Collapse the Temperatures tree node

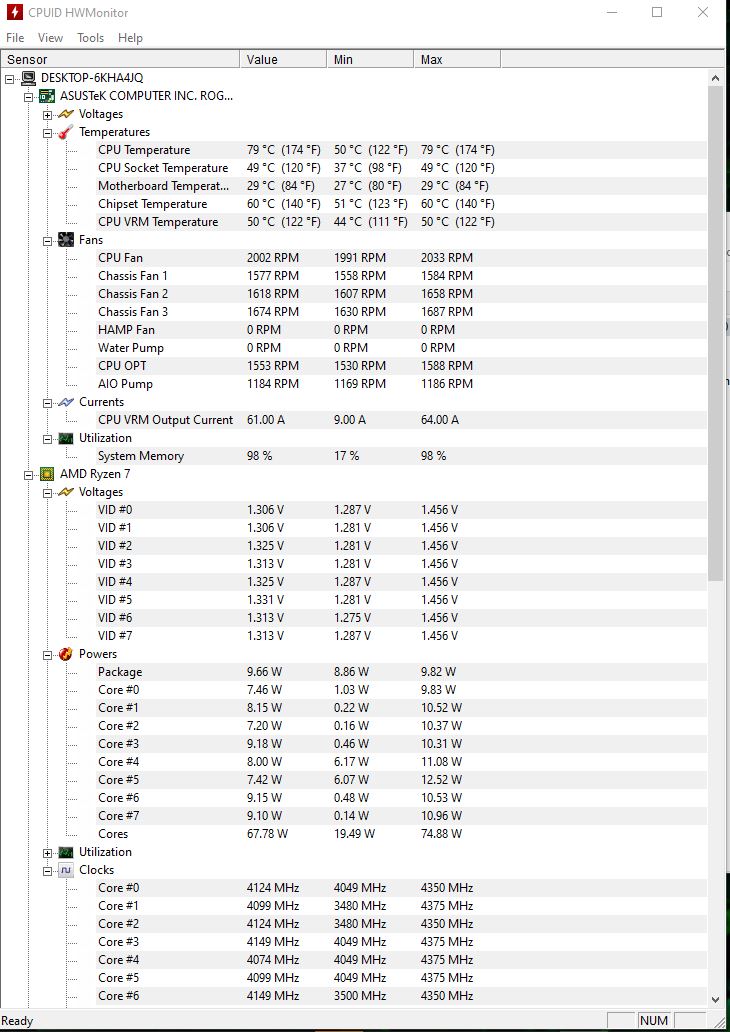[47, 132]
